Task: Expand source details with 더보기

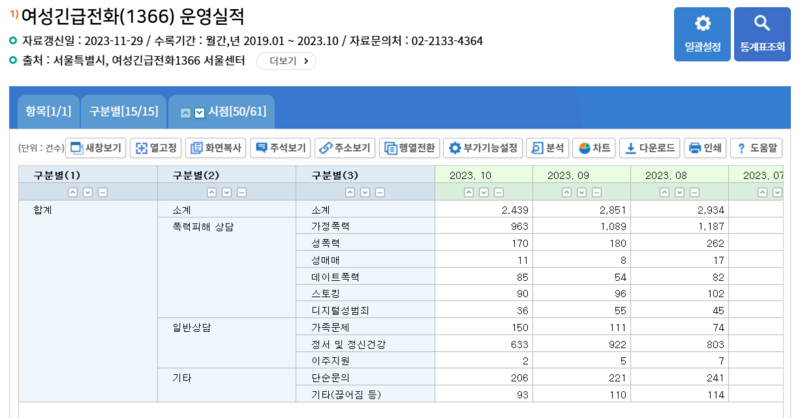Action: pyautogui.click(x=286, y=61)
